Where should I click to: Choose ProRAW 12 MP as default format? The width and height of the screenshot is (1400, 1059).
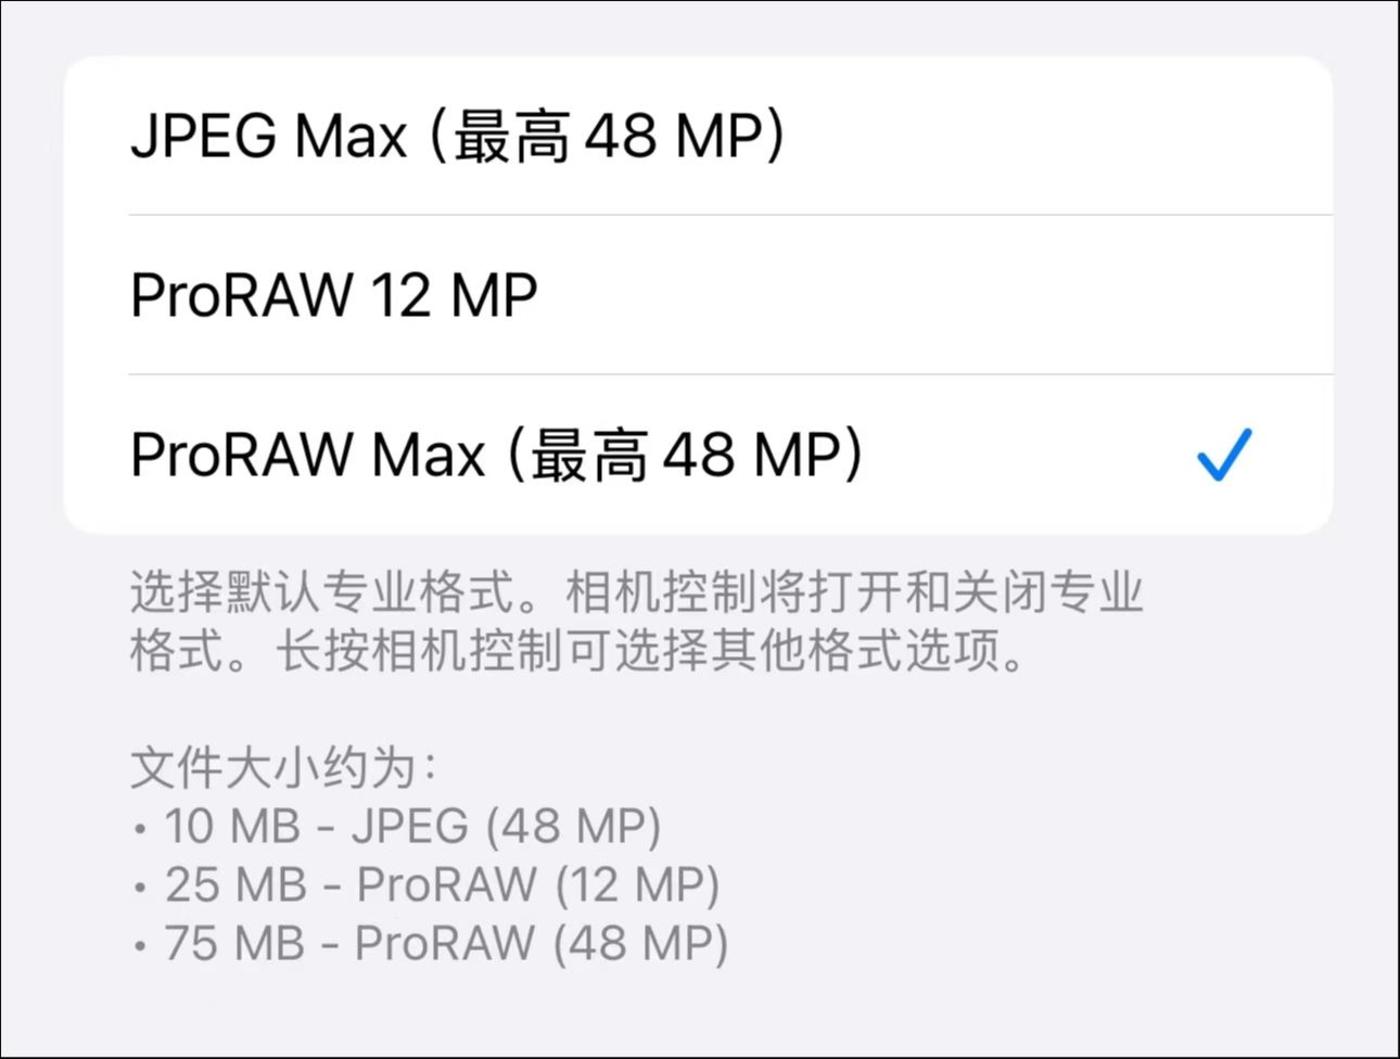click(698, 295)
